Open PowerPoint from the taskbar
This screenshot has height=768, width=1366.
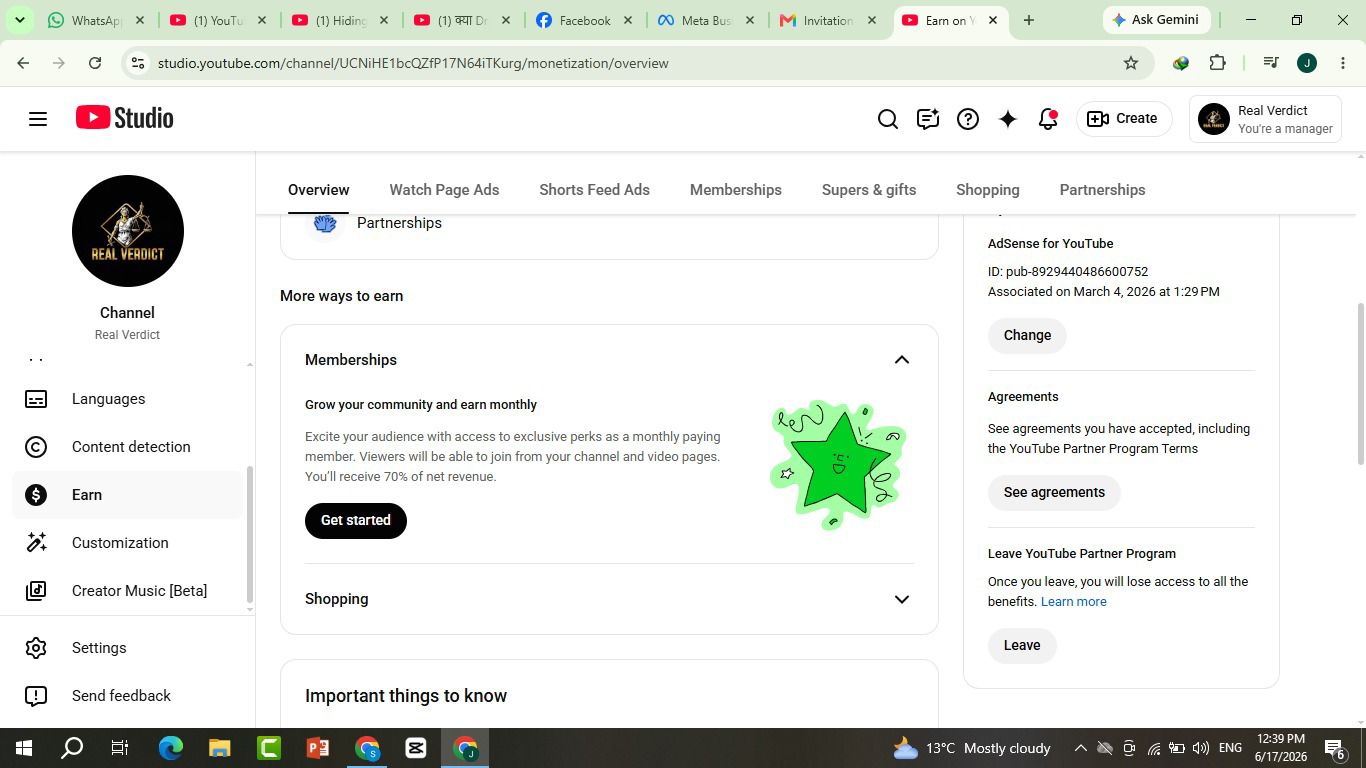[x=318, y=748]
